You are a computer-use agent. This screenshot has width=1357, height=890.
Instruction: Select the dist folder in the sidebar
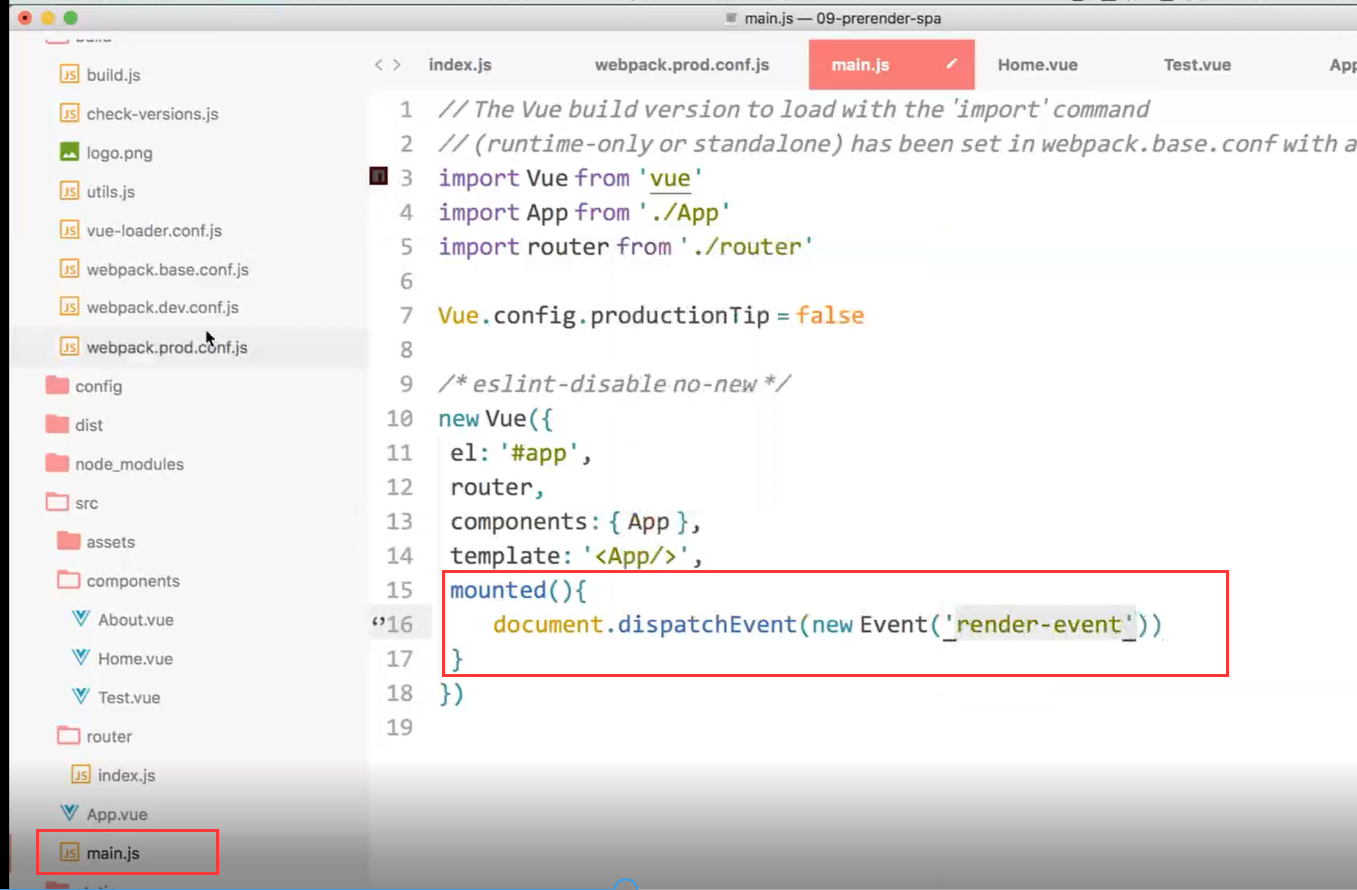pos(90,424)
